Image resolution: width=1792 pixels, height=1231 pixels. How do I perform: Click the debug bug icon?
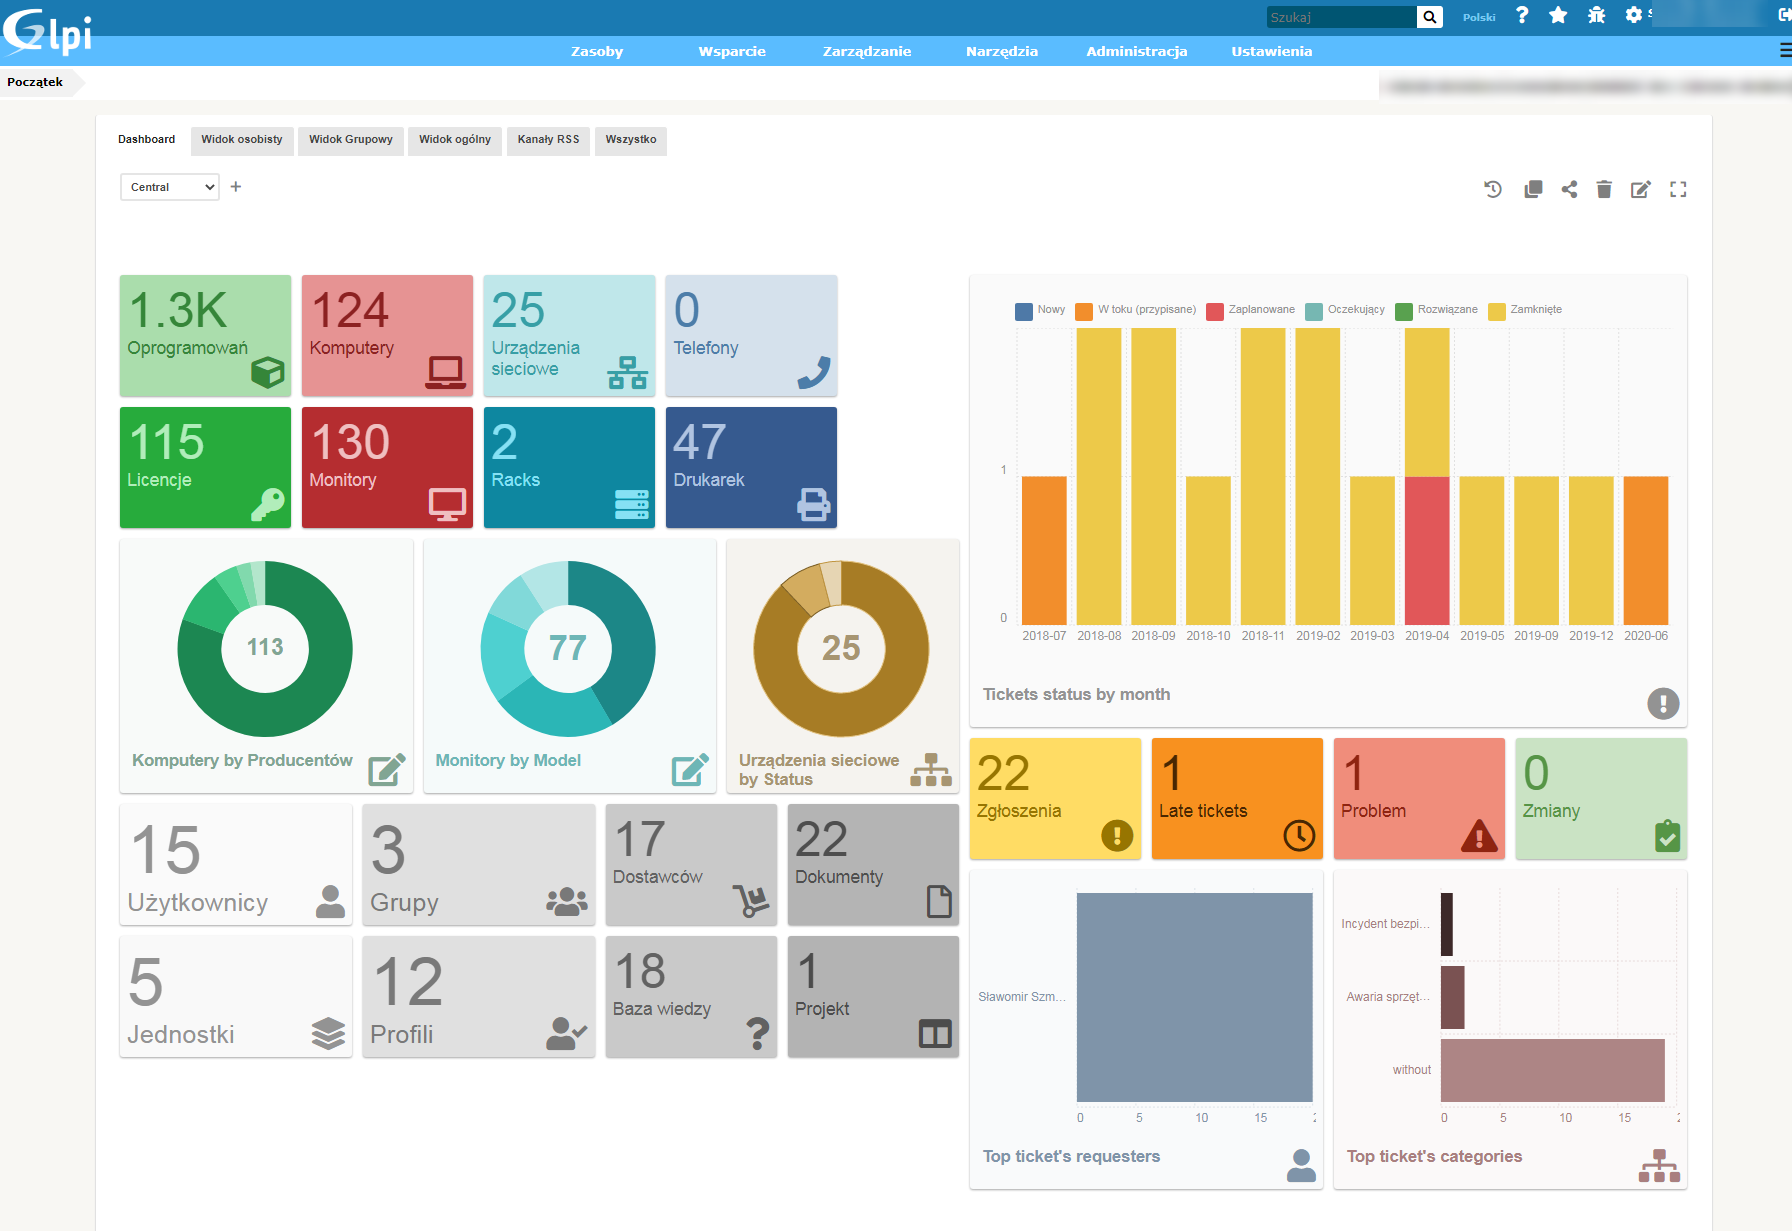coord(1596,15)
